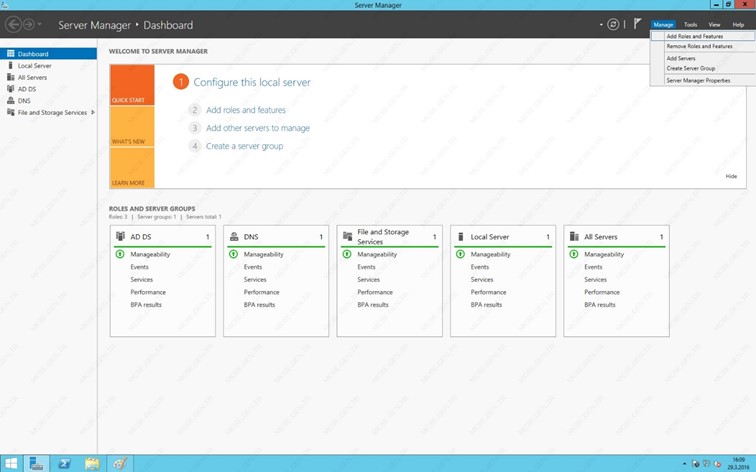Screen dimensions: 756x472
Task: Launch PowerShell from the taskbar
Action: [x=64, y=464]
